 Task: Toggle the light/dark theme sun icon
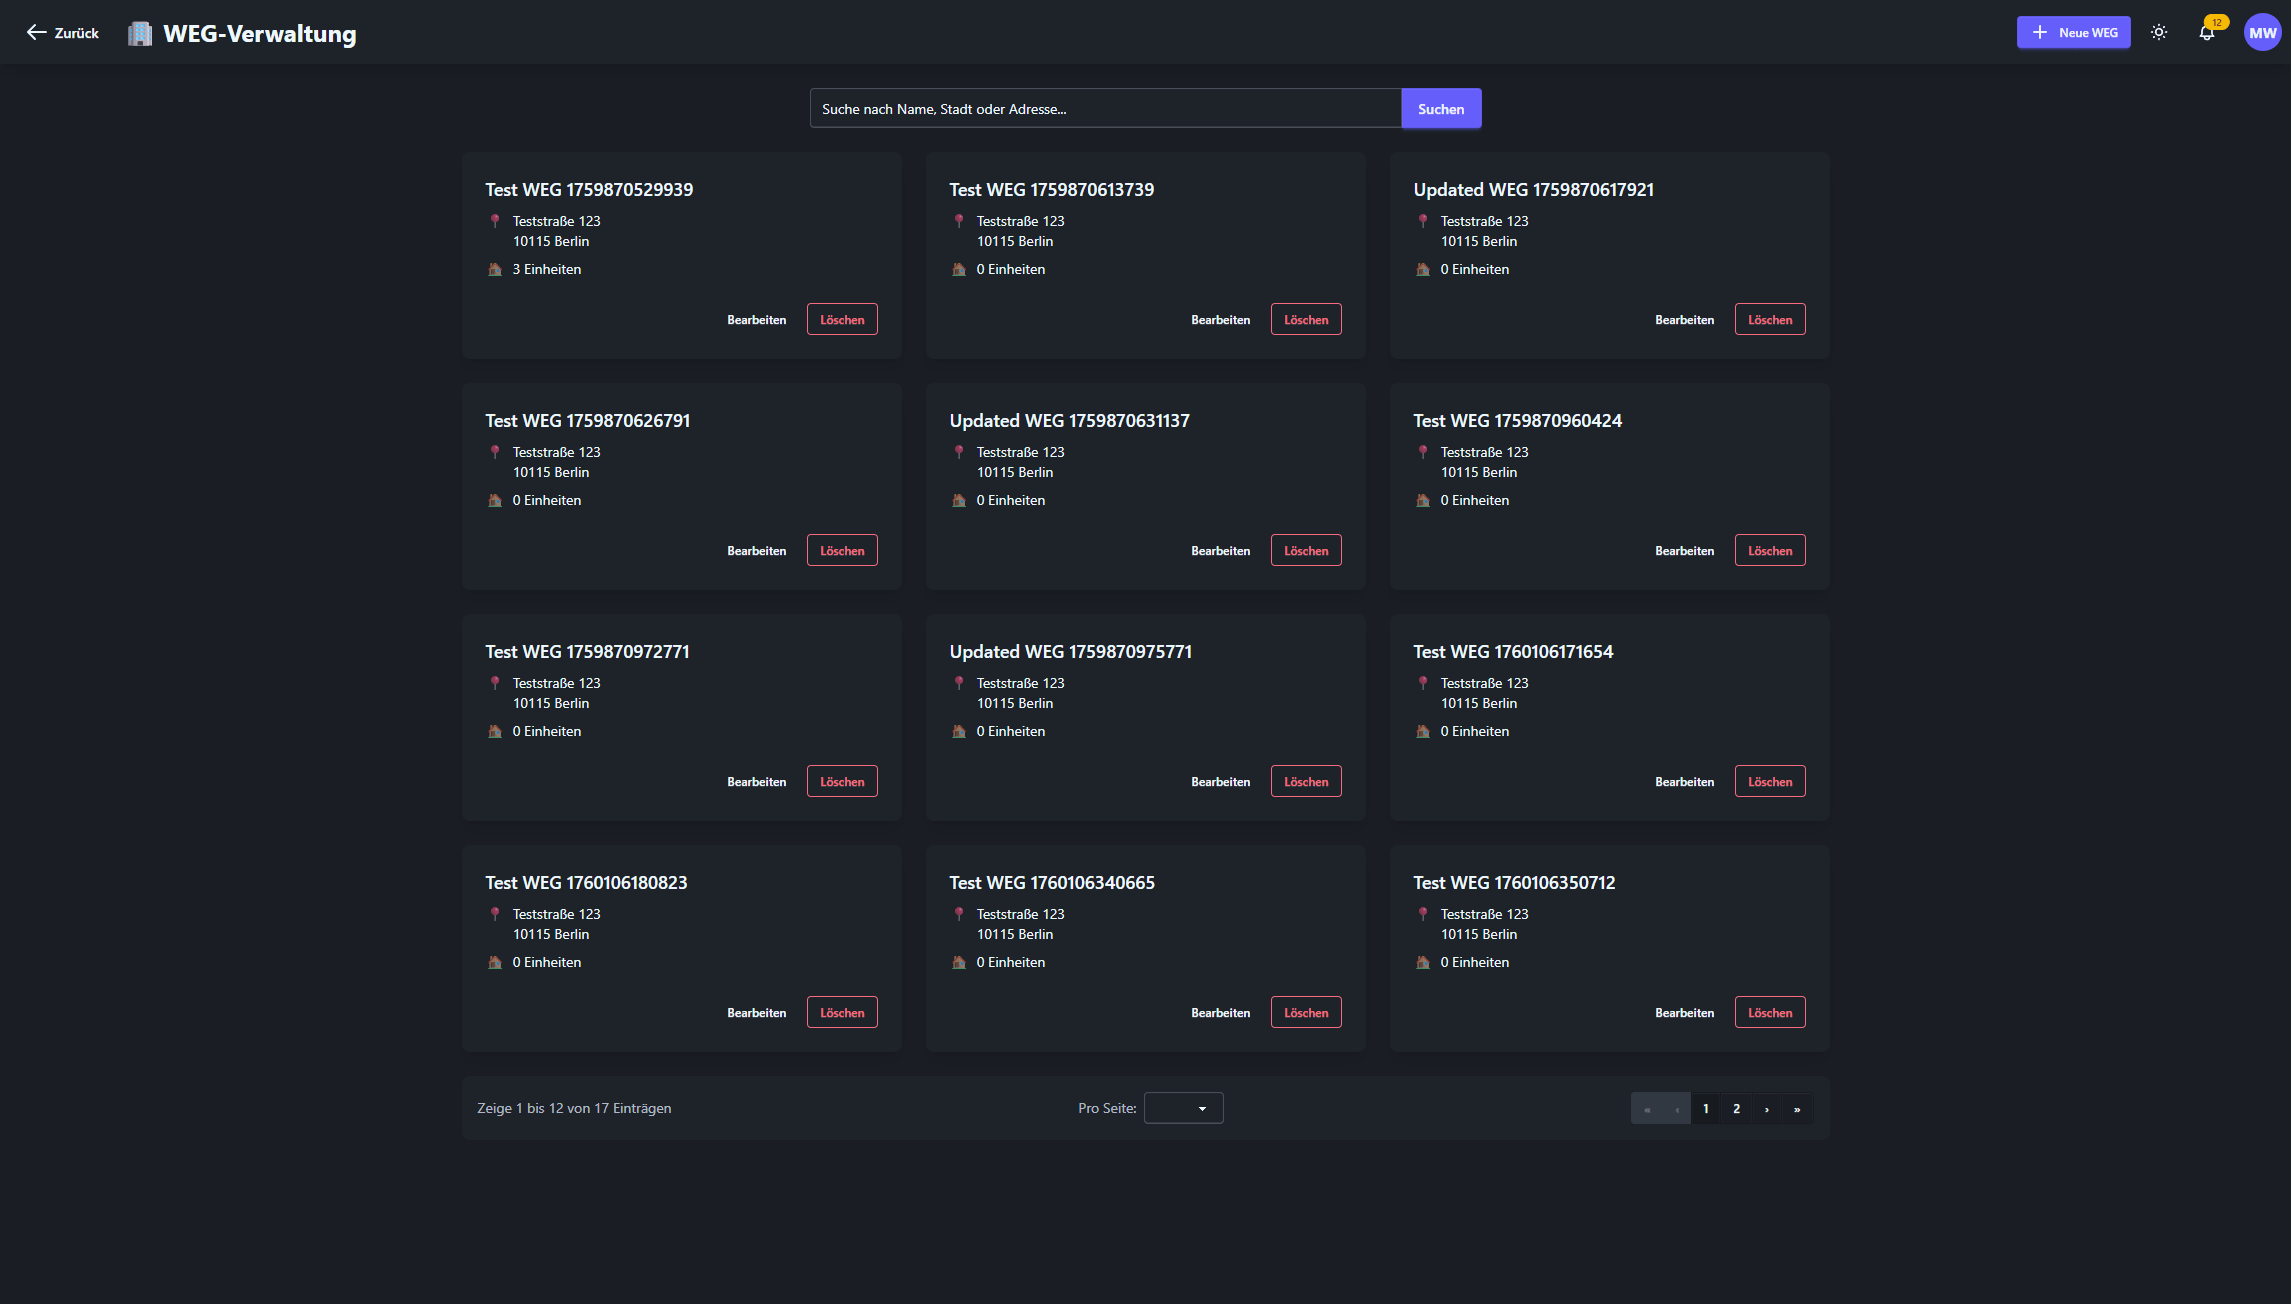pyautogui.click(x=2159, y=33)
